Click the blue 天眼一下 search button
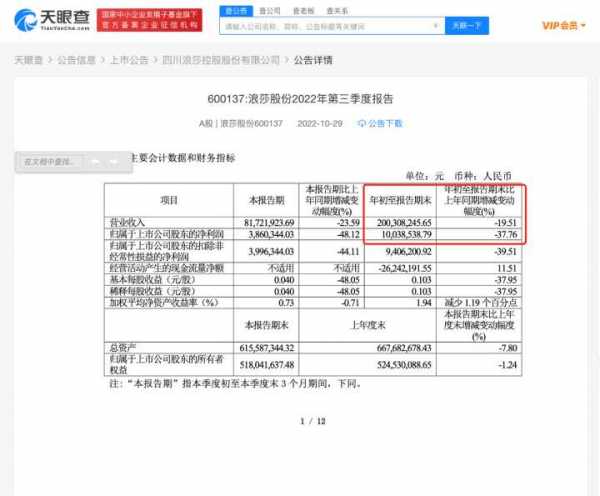 (x=466, y=26)
